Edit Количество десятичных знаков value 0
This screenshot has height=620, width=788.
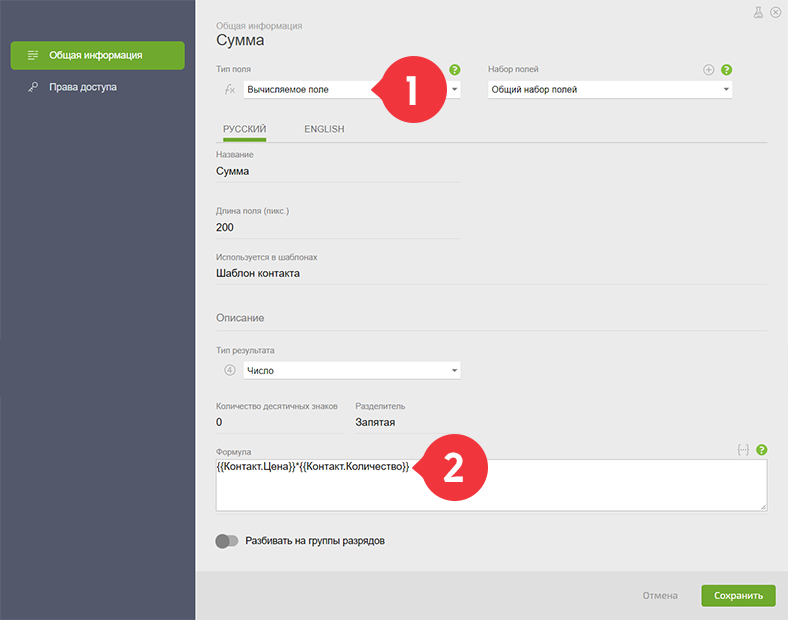click(x=280, y=422)
